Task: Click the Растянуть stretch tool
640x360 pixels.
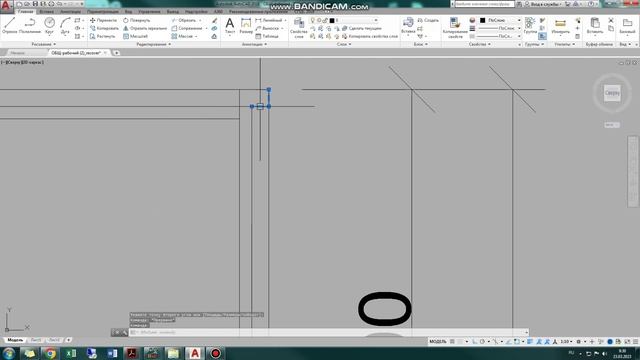Action: coord(103,36)
